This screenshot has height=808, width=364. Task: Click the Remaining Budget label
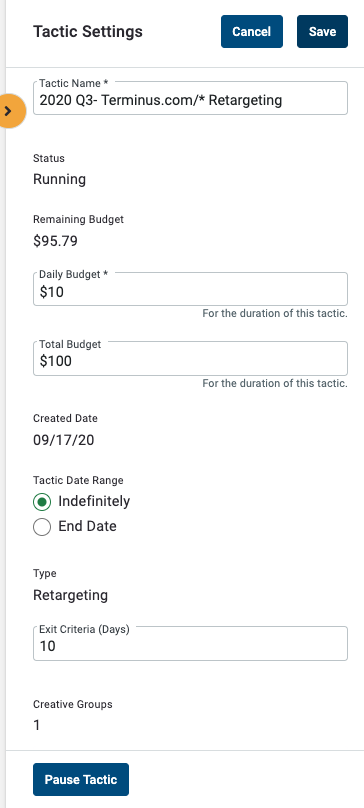(78, 220)
